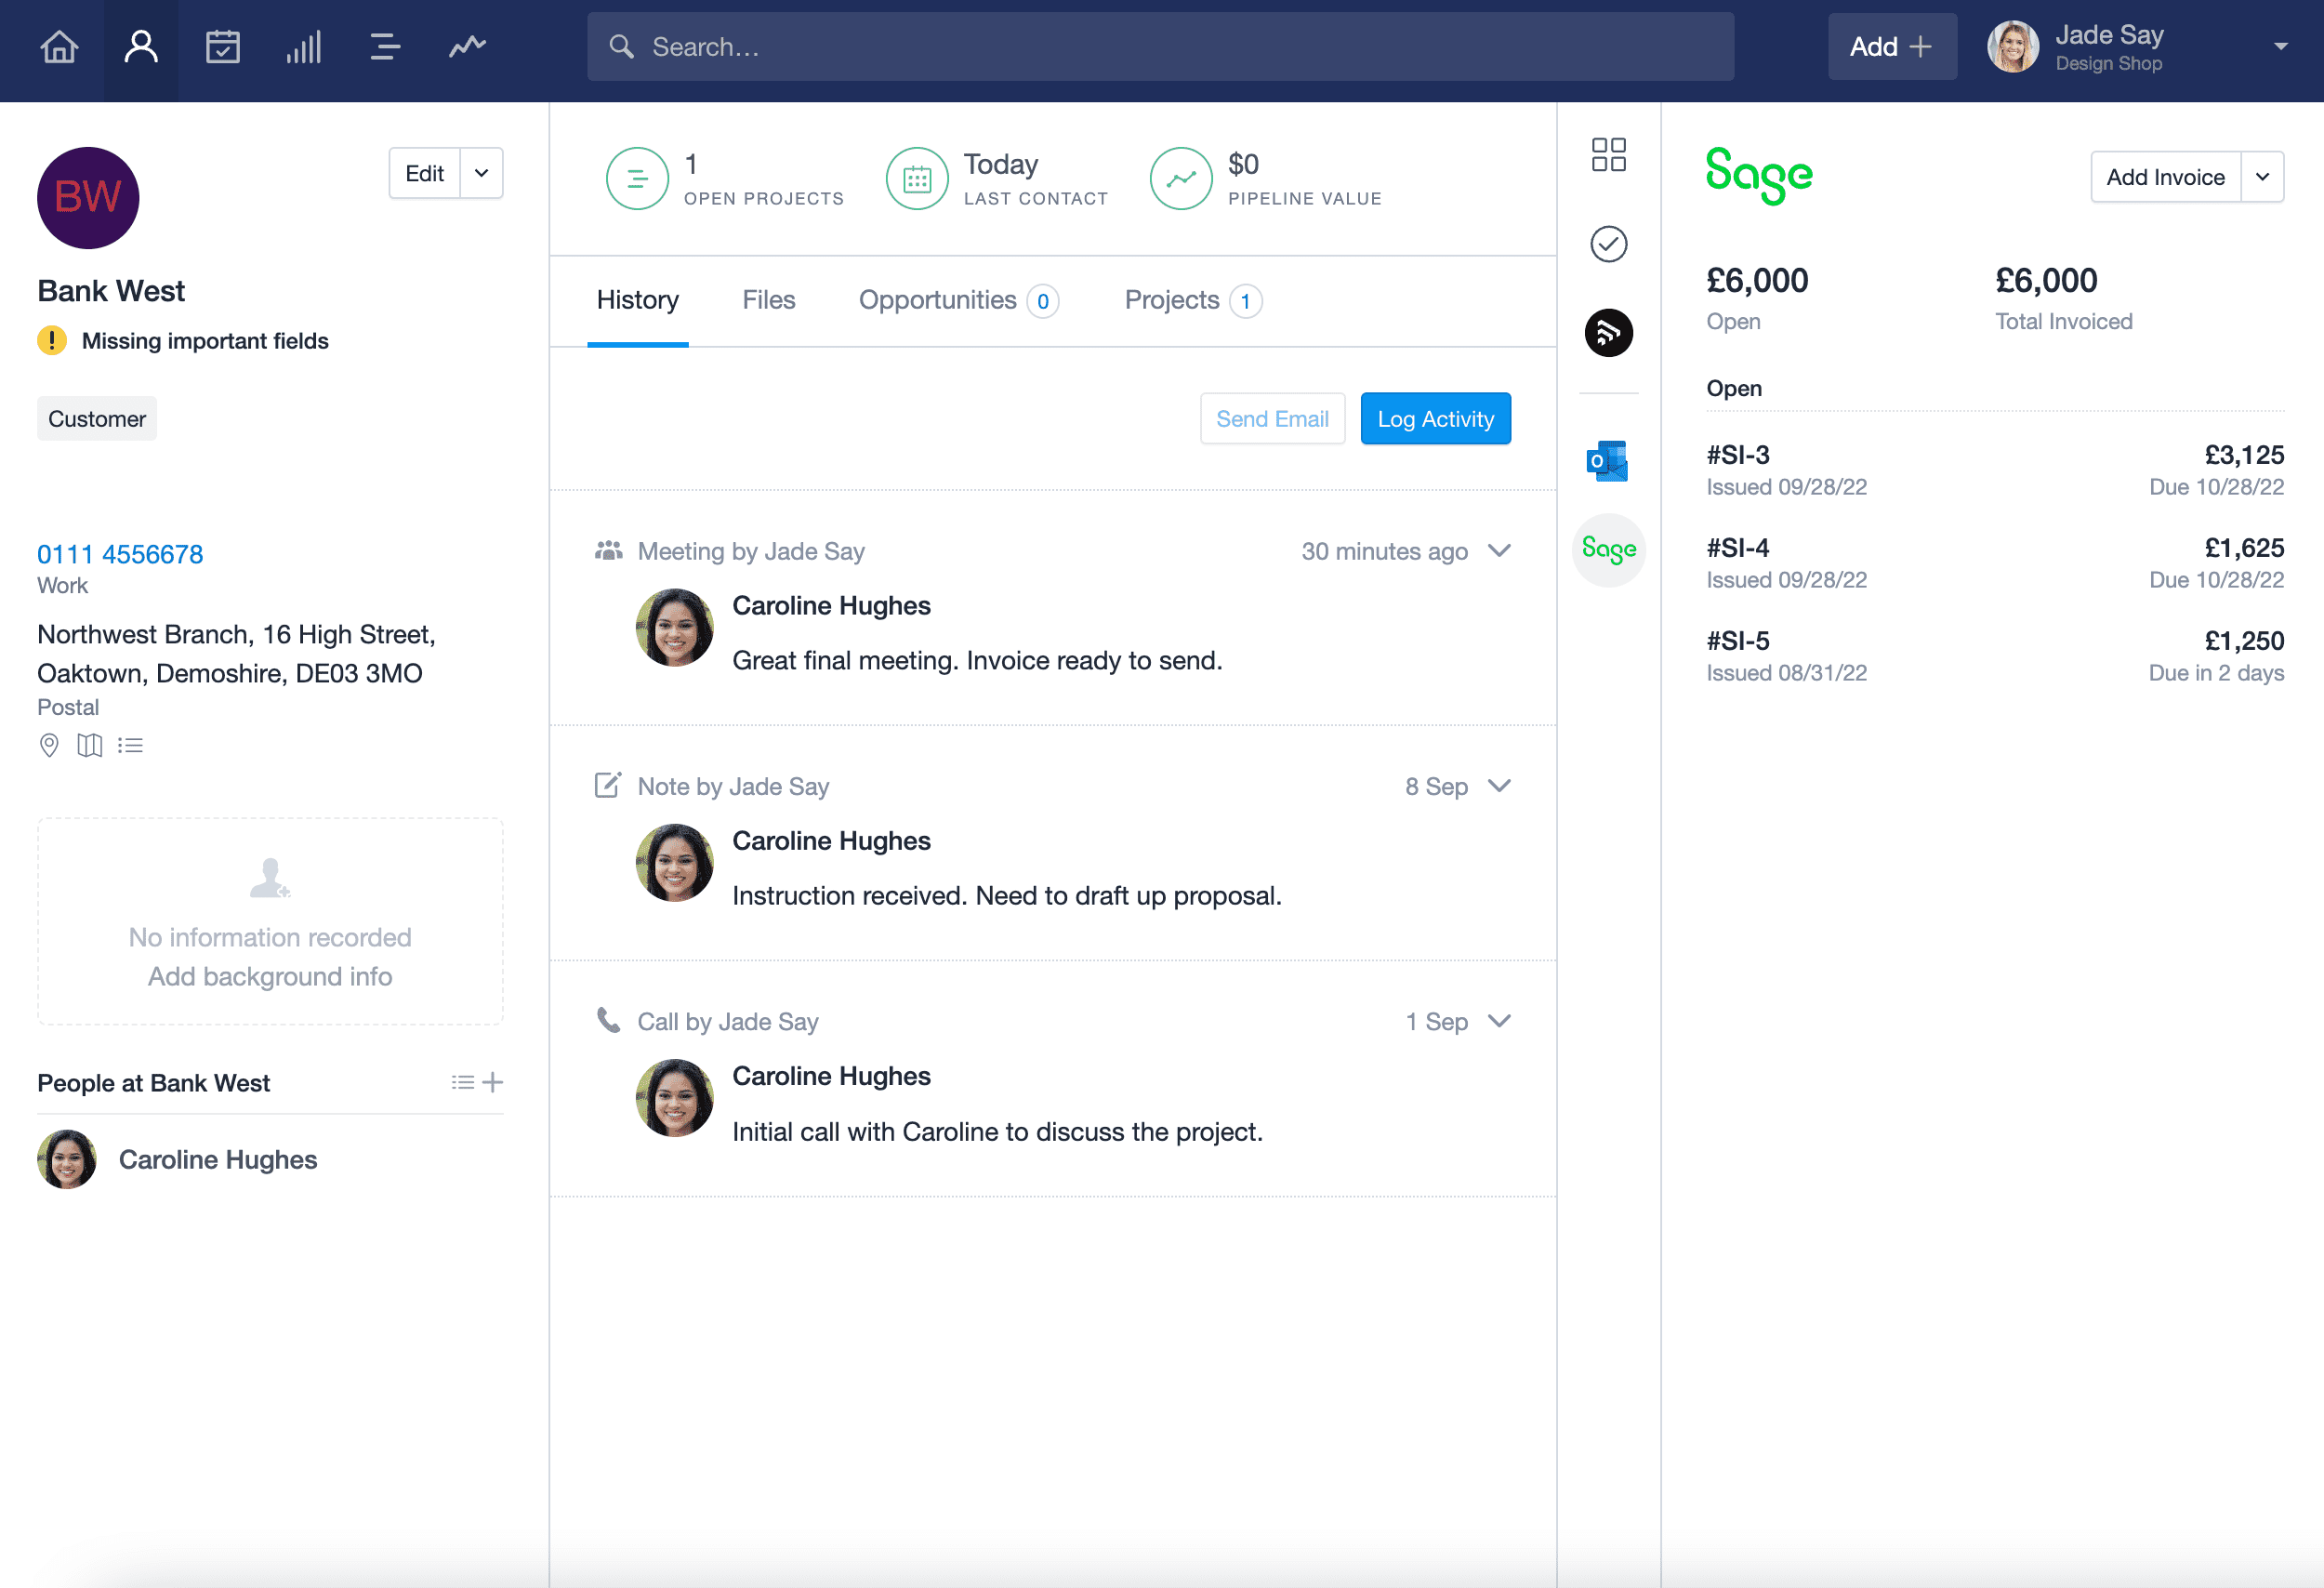Click the Bank West phone number link
Viewport: 2324px width, 1588px height.
[x=120, y=555]
